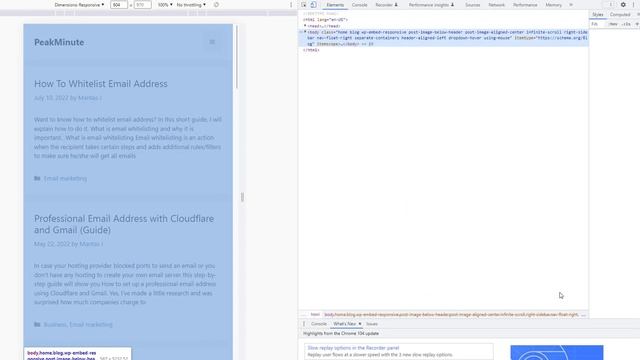
Task: Open PeakMinute hamburger menu
Action: pyautogui.click(x=212, y=42)
